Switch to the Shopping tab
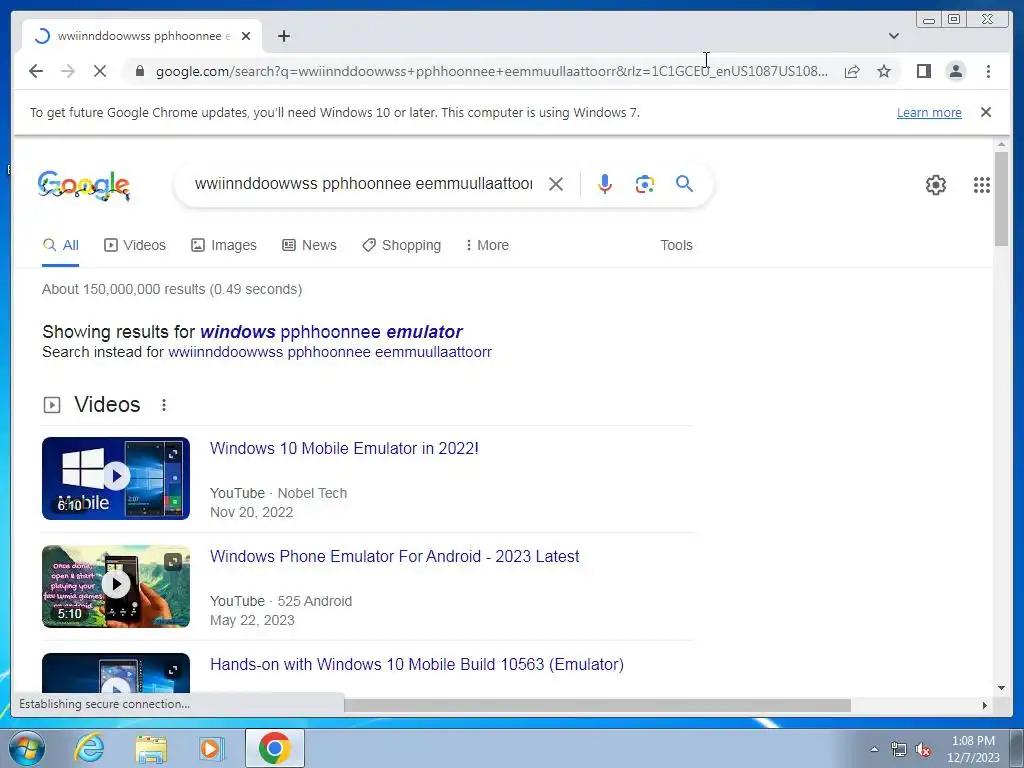1024x768 pixels. click(x=402, y=246)
